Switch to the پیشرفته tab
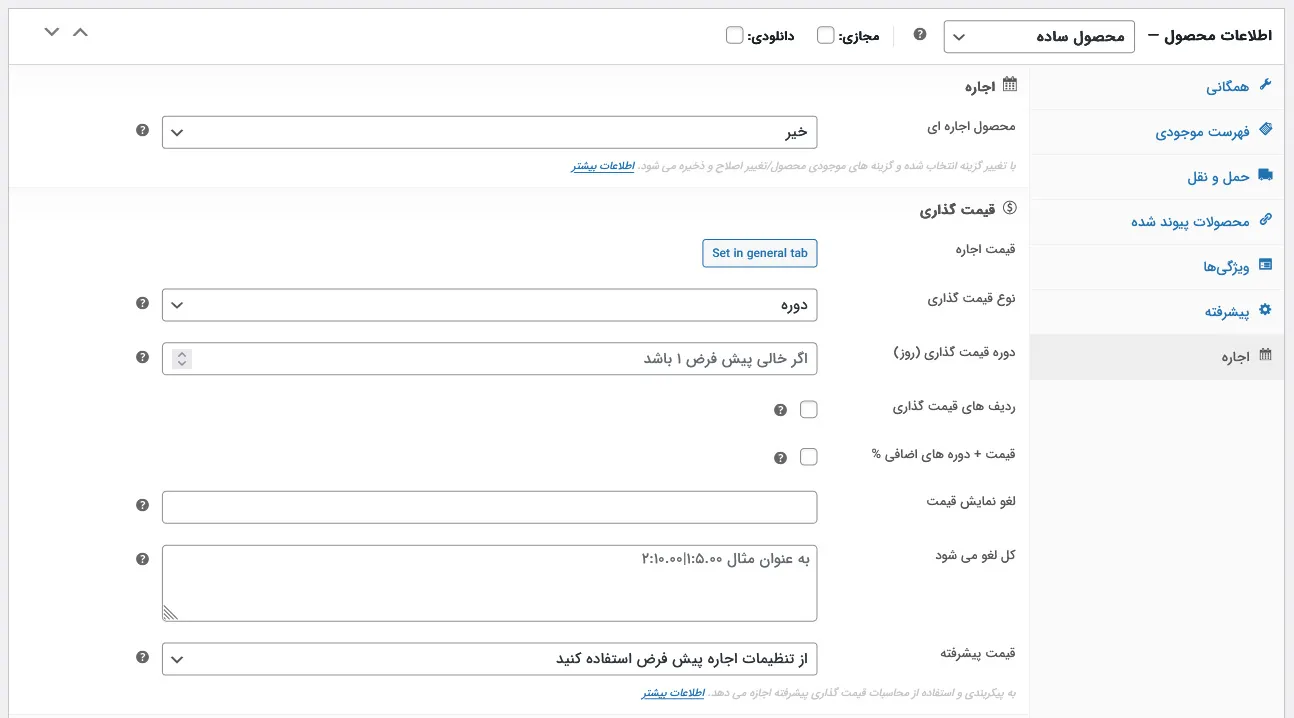Screen dimensions: 1294x718 1157,312
